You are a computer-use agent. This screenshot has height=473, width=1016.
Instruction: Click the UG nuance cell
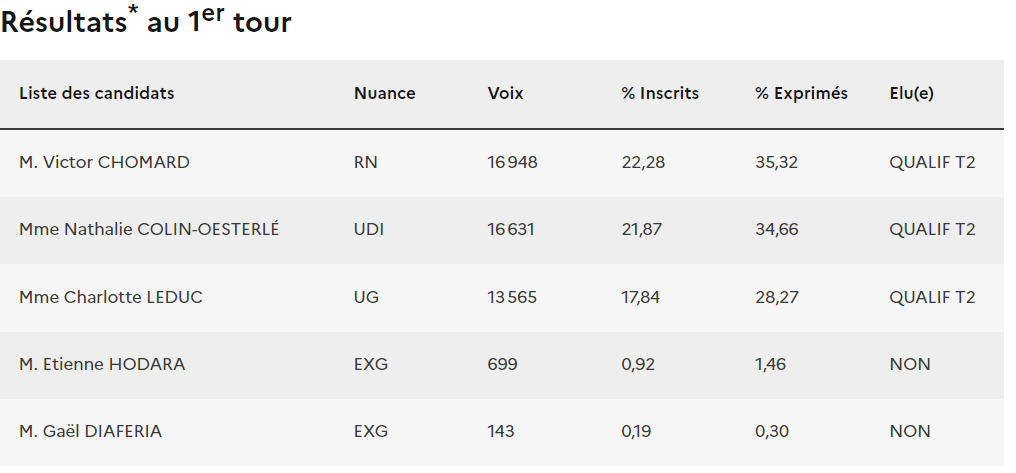click(367, 297)
